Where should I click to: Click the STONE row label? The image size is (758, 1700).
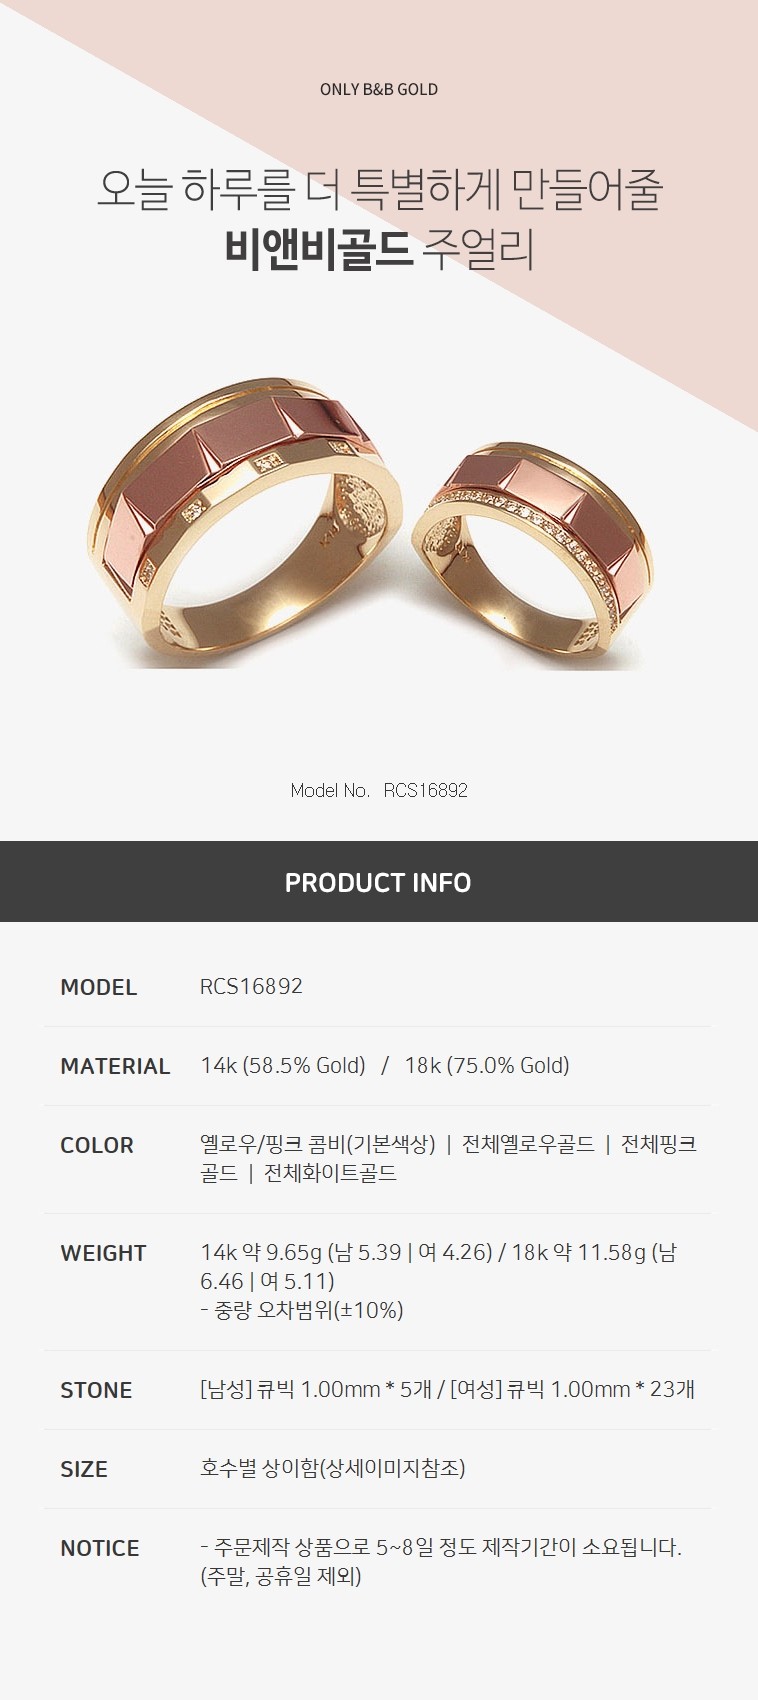click(96, 1390)
